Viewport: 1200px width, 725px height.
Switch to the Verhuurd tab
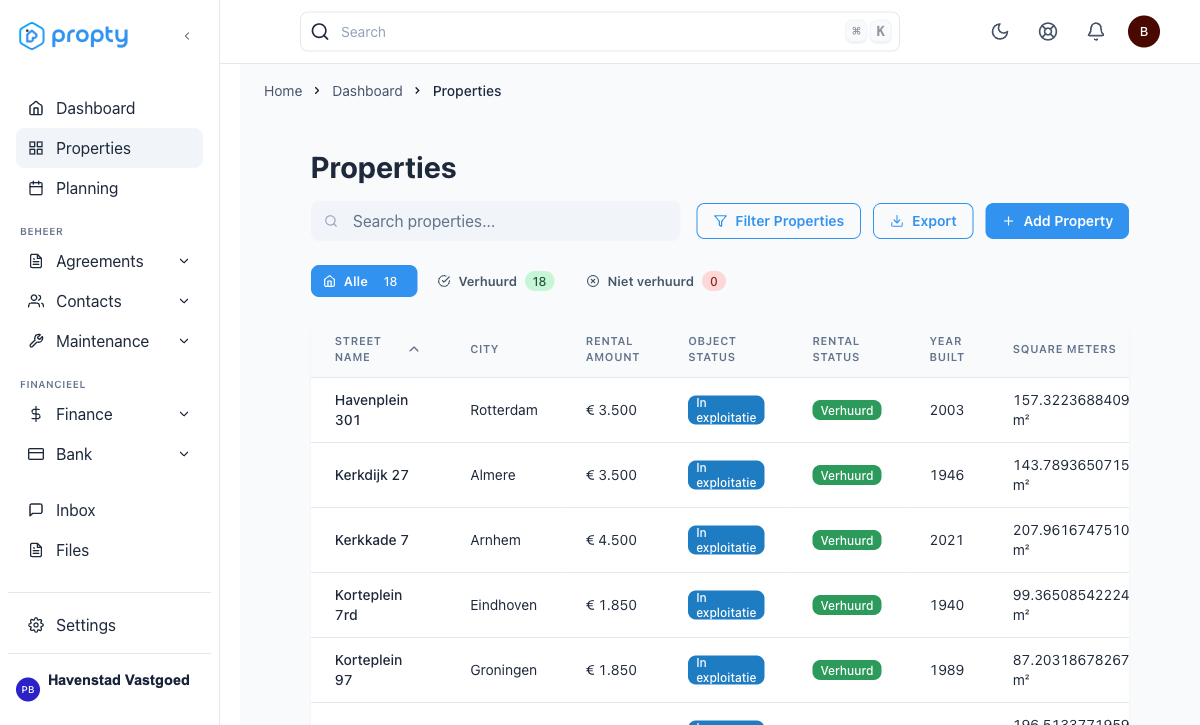point(495,281)
